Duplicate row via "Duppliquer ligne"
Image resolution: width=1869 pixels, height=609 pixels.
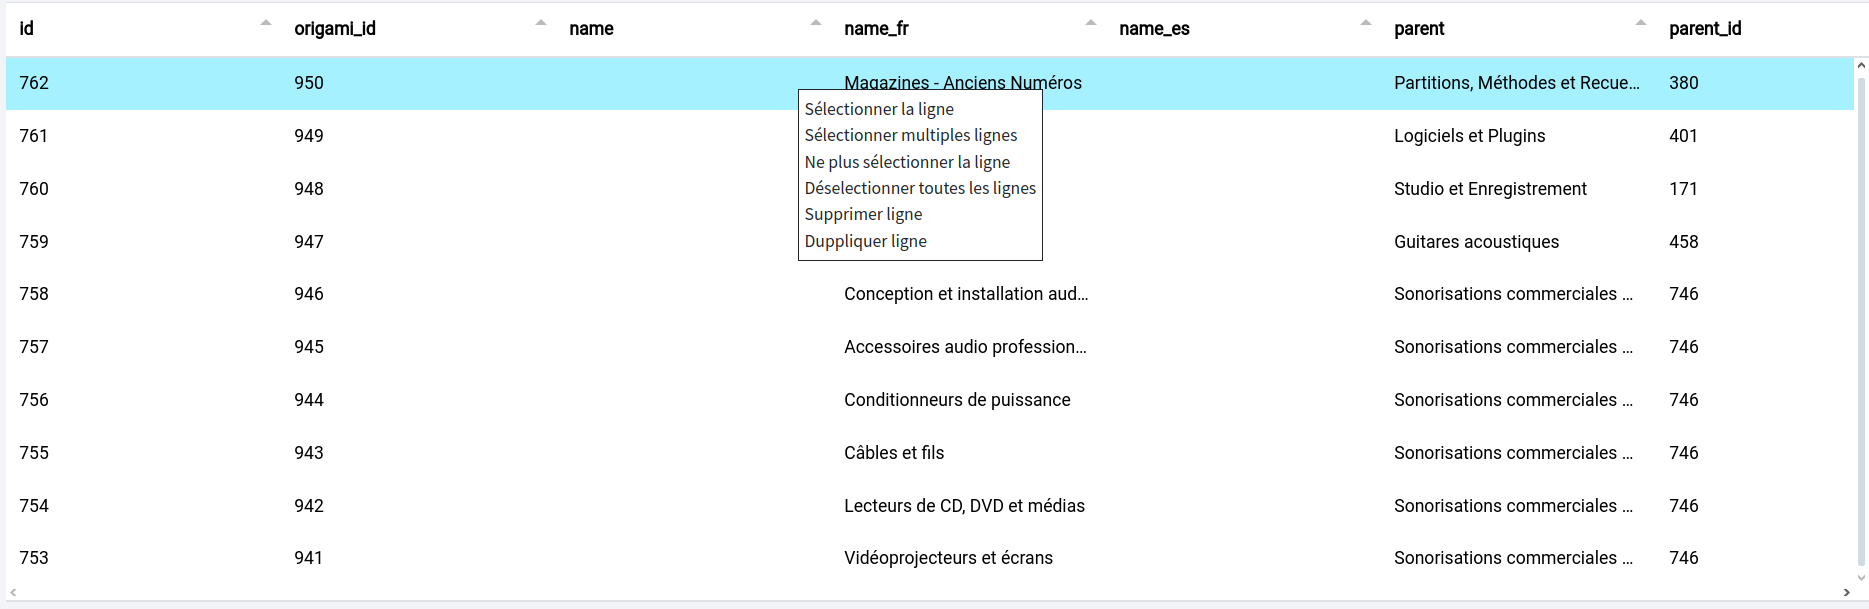pyautogui.click(x=865, y=241)
